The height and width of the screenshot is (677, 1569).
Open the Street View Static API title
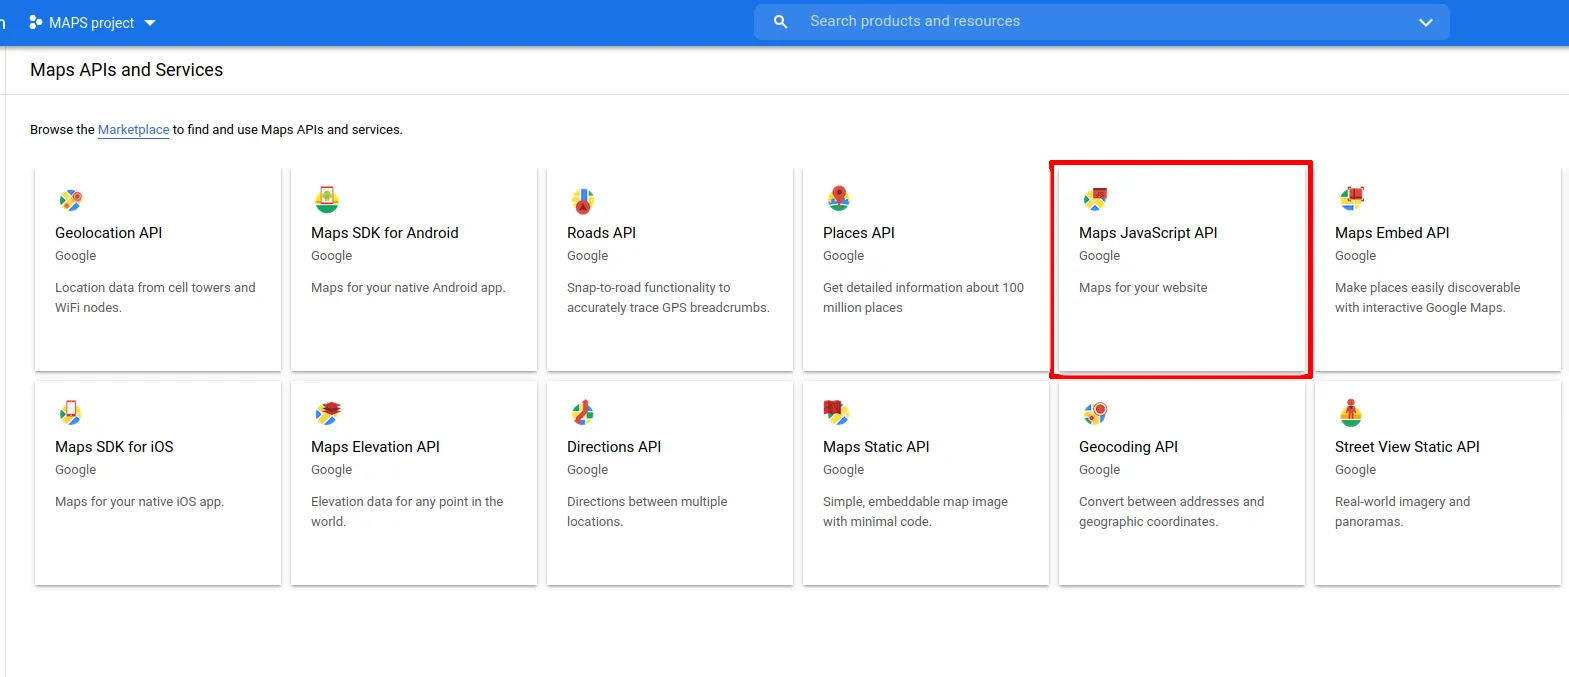click(1407, 447)
